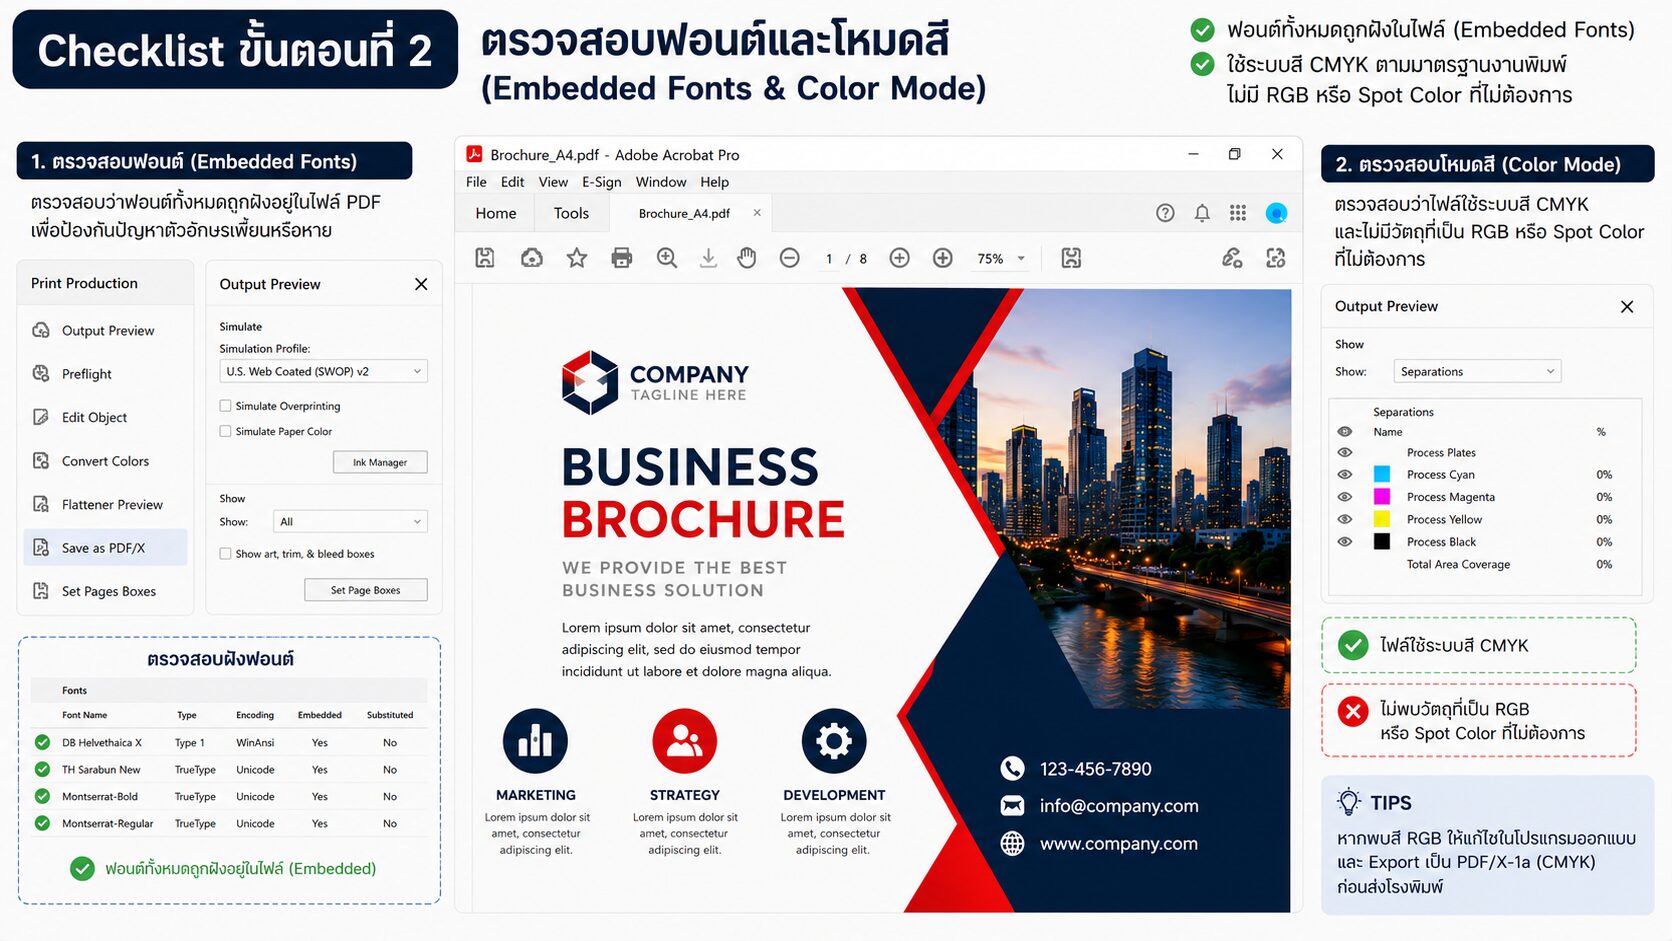Click the Save file icon in Acrobat toolbar
Viewport: 1672px width, 941px height.
[x=485, y=258]
